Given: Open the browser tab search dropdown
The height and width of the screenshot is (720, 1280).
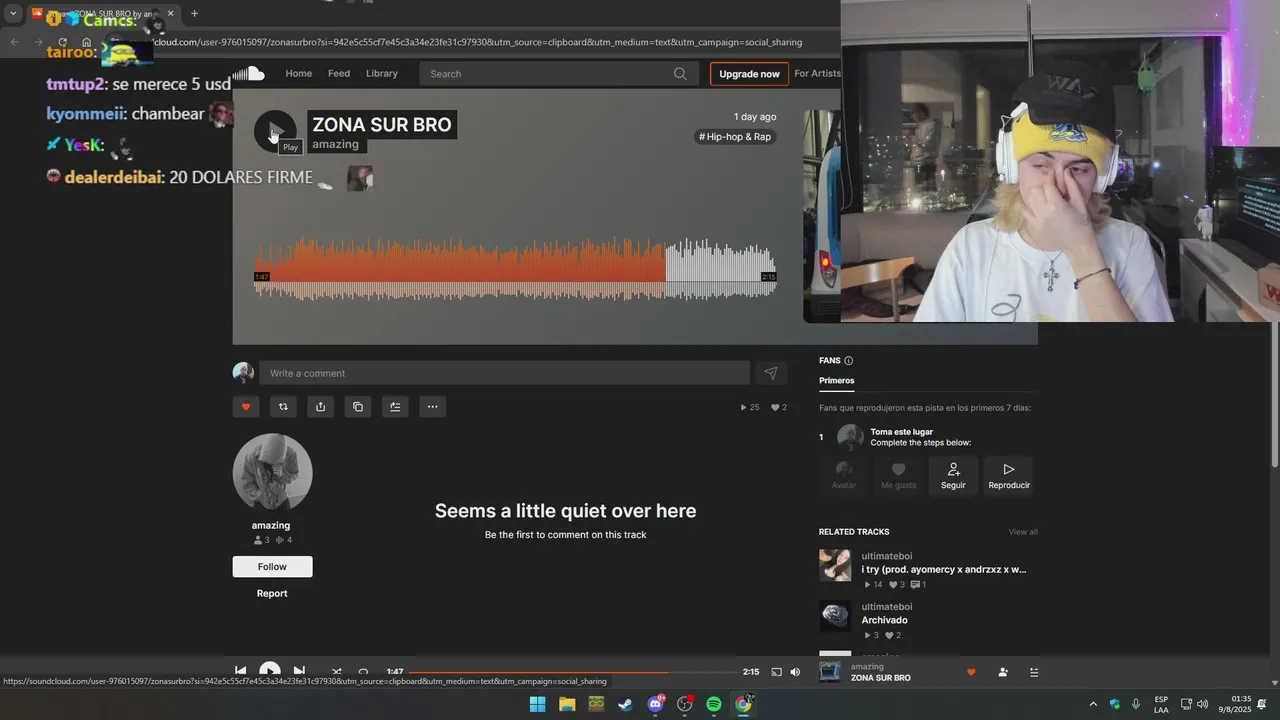Looking at the screenshot, I should click(x=13, y=13).
